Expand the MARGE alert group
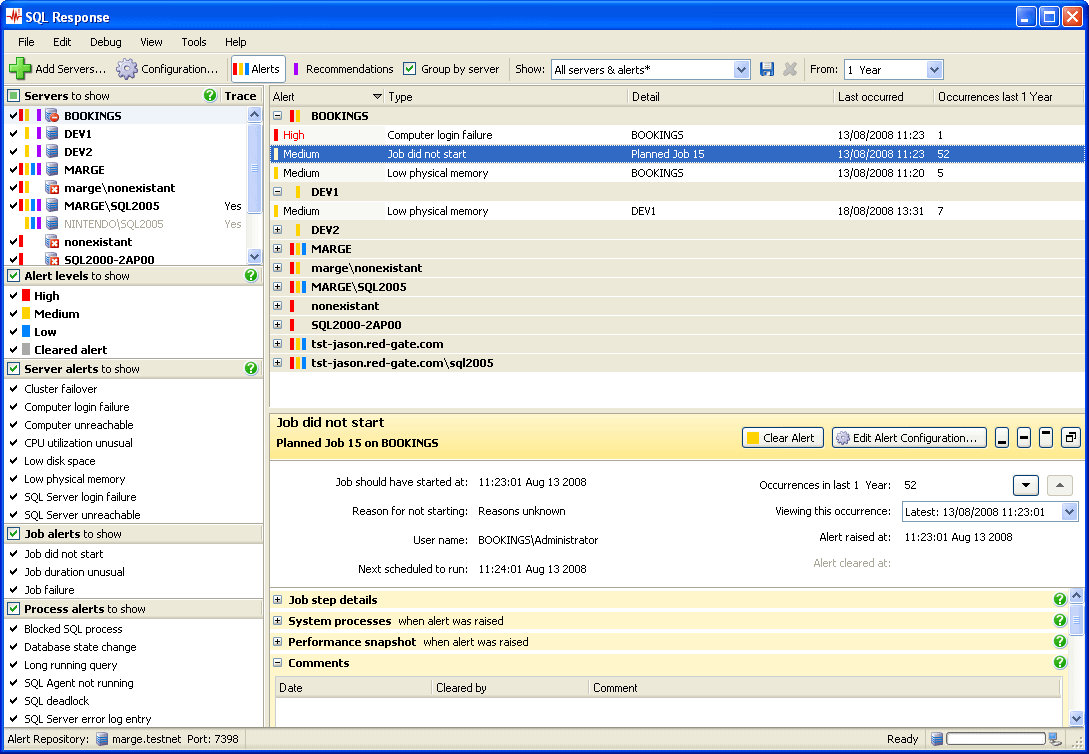The height and width of the screenshot is (754, 1089). (x=278, y=249)
